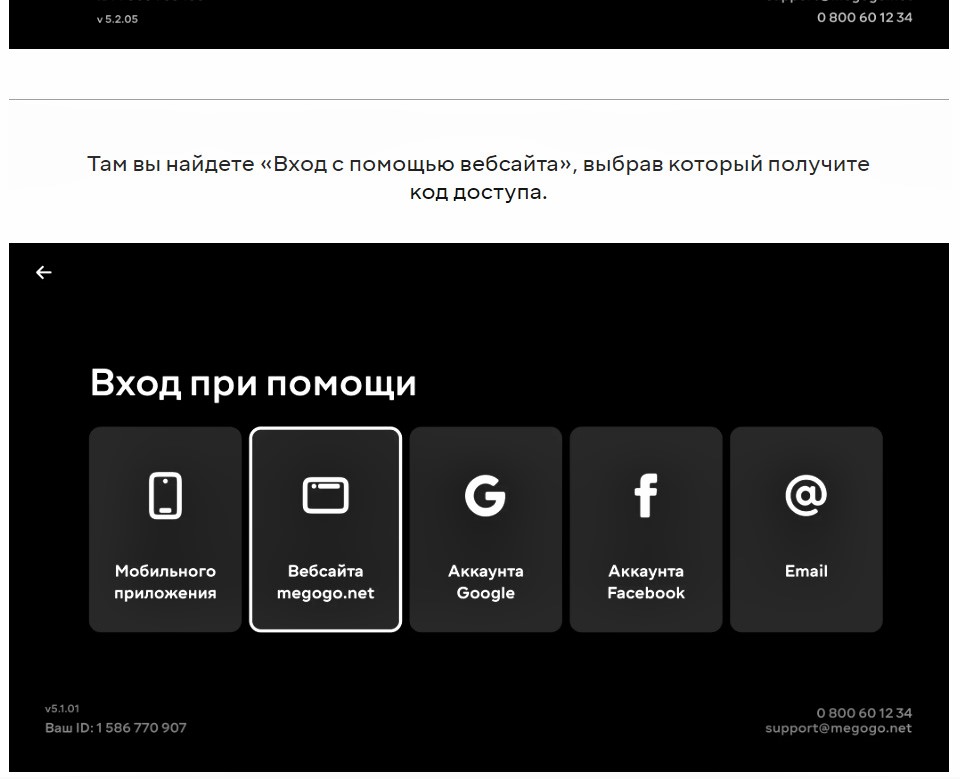Click the 'Вебсайта megogo.net' label

[326, 582]
